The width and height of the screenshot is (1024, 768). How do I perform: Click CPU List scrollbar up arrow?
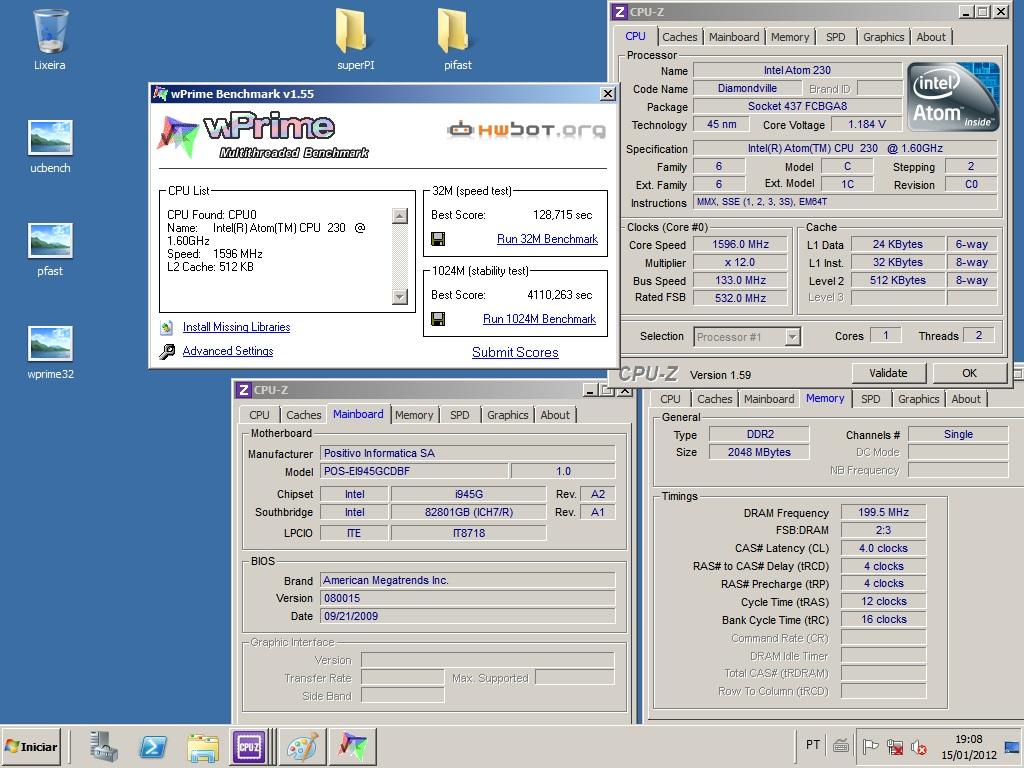[400, 216]
